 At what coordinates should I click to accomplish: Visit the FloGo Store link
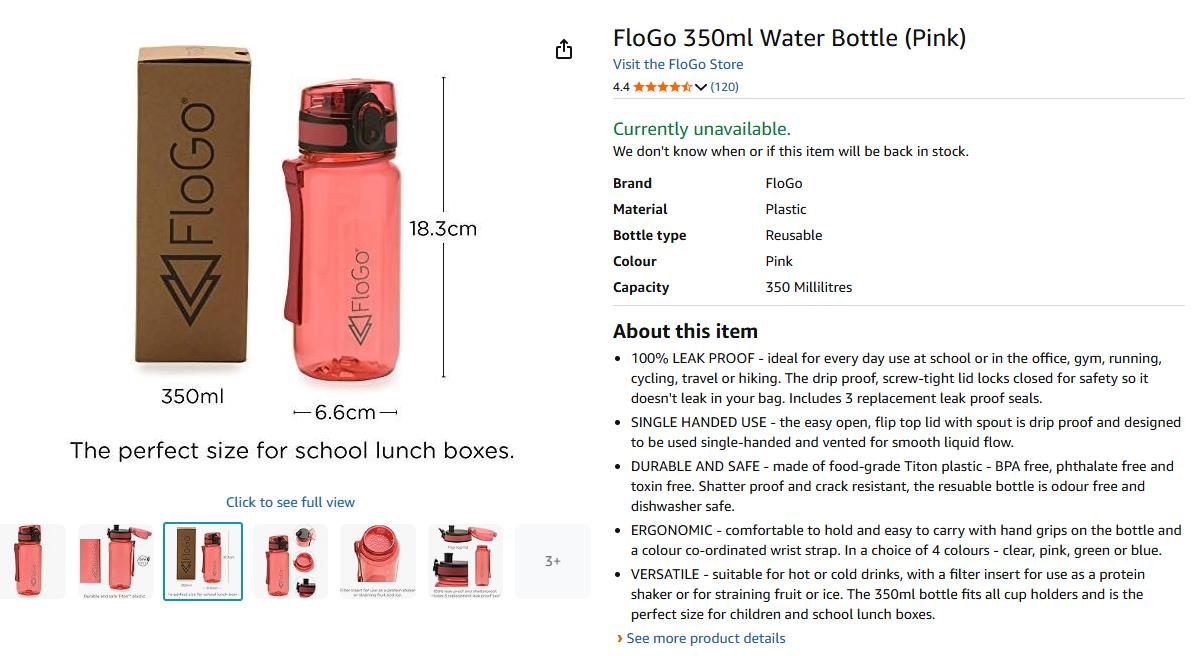(x=677, y=64)
